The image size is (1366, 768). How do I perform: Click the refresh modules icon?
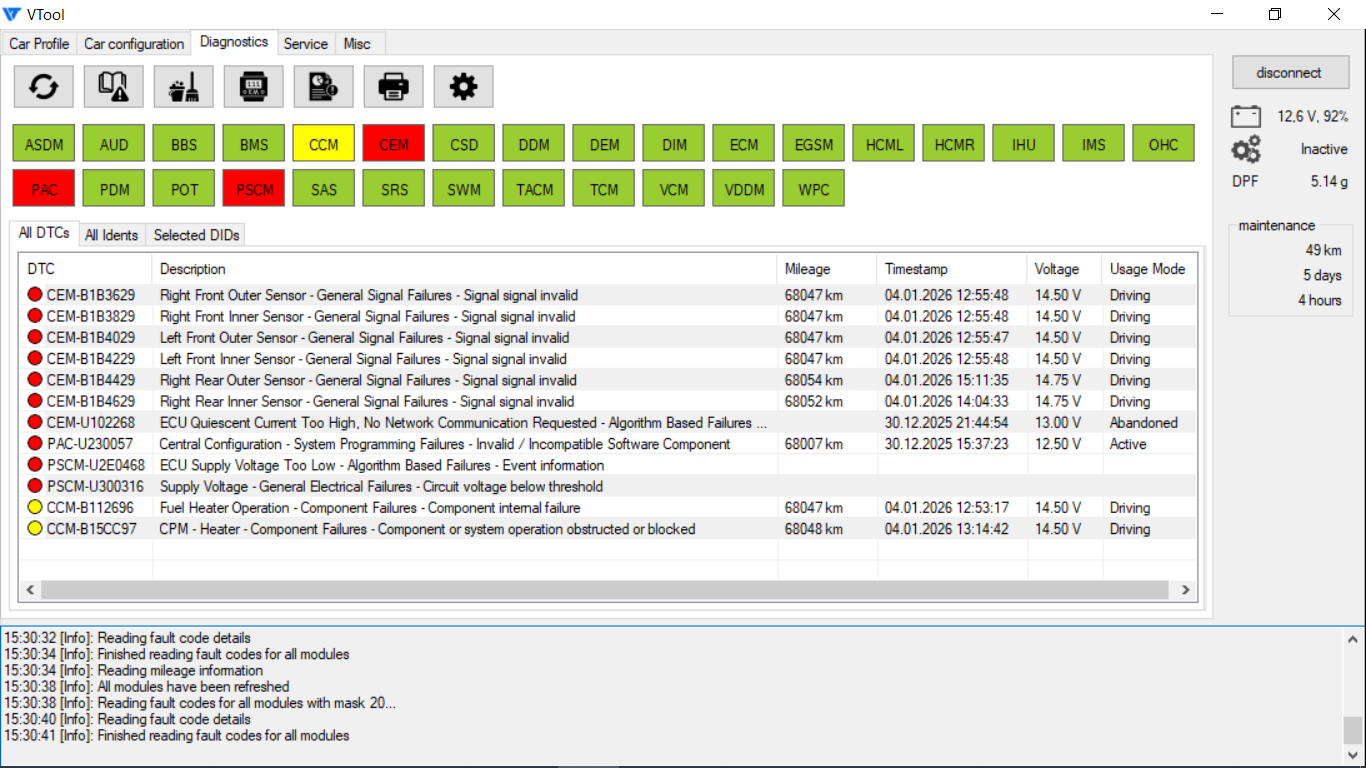(44, 88)
